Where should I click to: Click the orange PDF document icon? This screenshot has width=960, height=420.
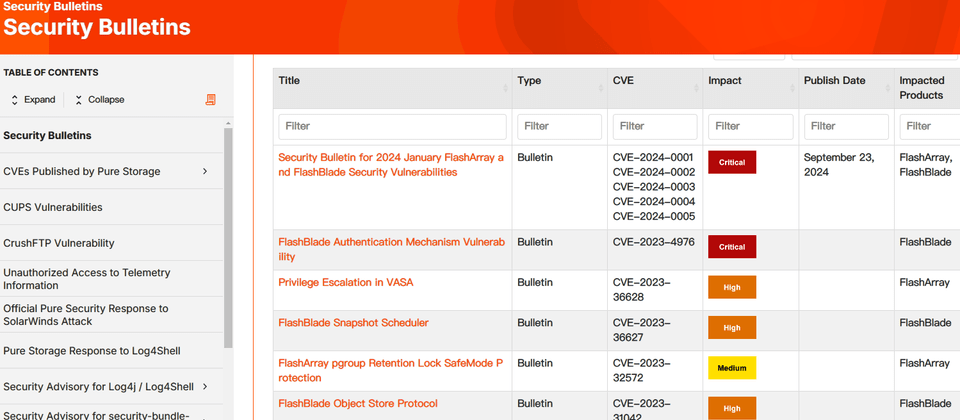click(x=211, y=100)
